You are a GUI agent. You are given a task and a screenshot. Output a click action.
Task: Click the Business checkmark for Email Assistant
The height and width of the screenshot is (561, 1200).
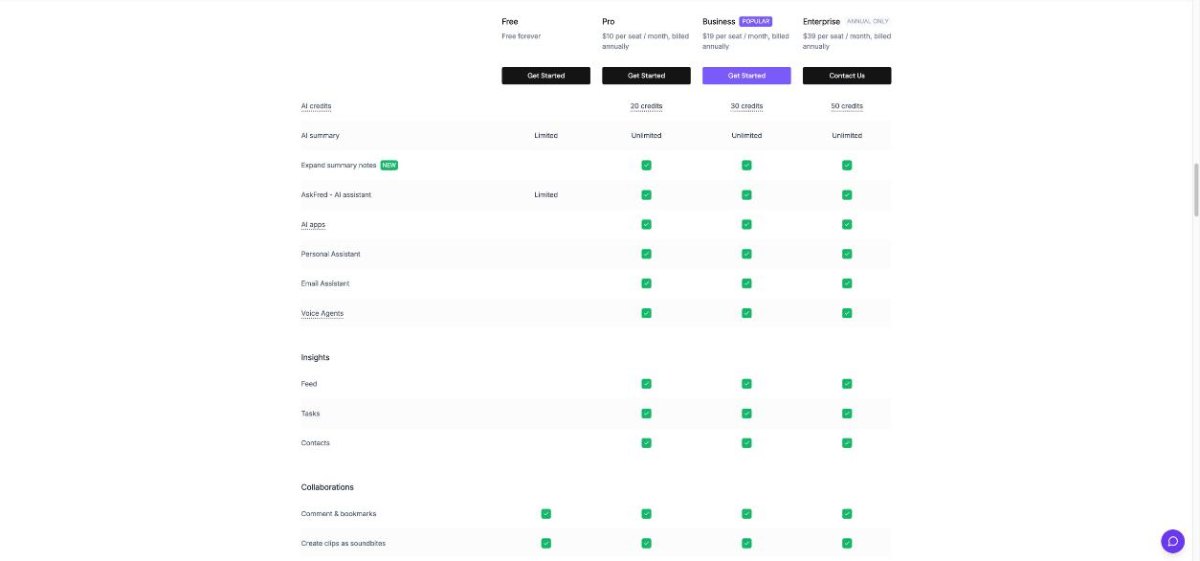(746, 283)
